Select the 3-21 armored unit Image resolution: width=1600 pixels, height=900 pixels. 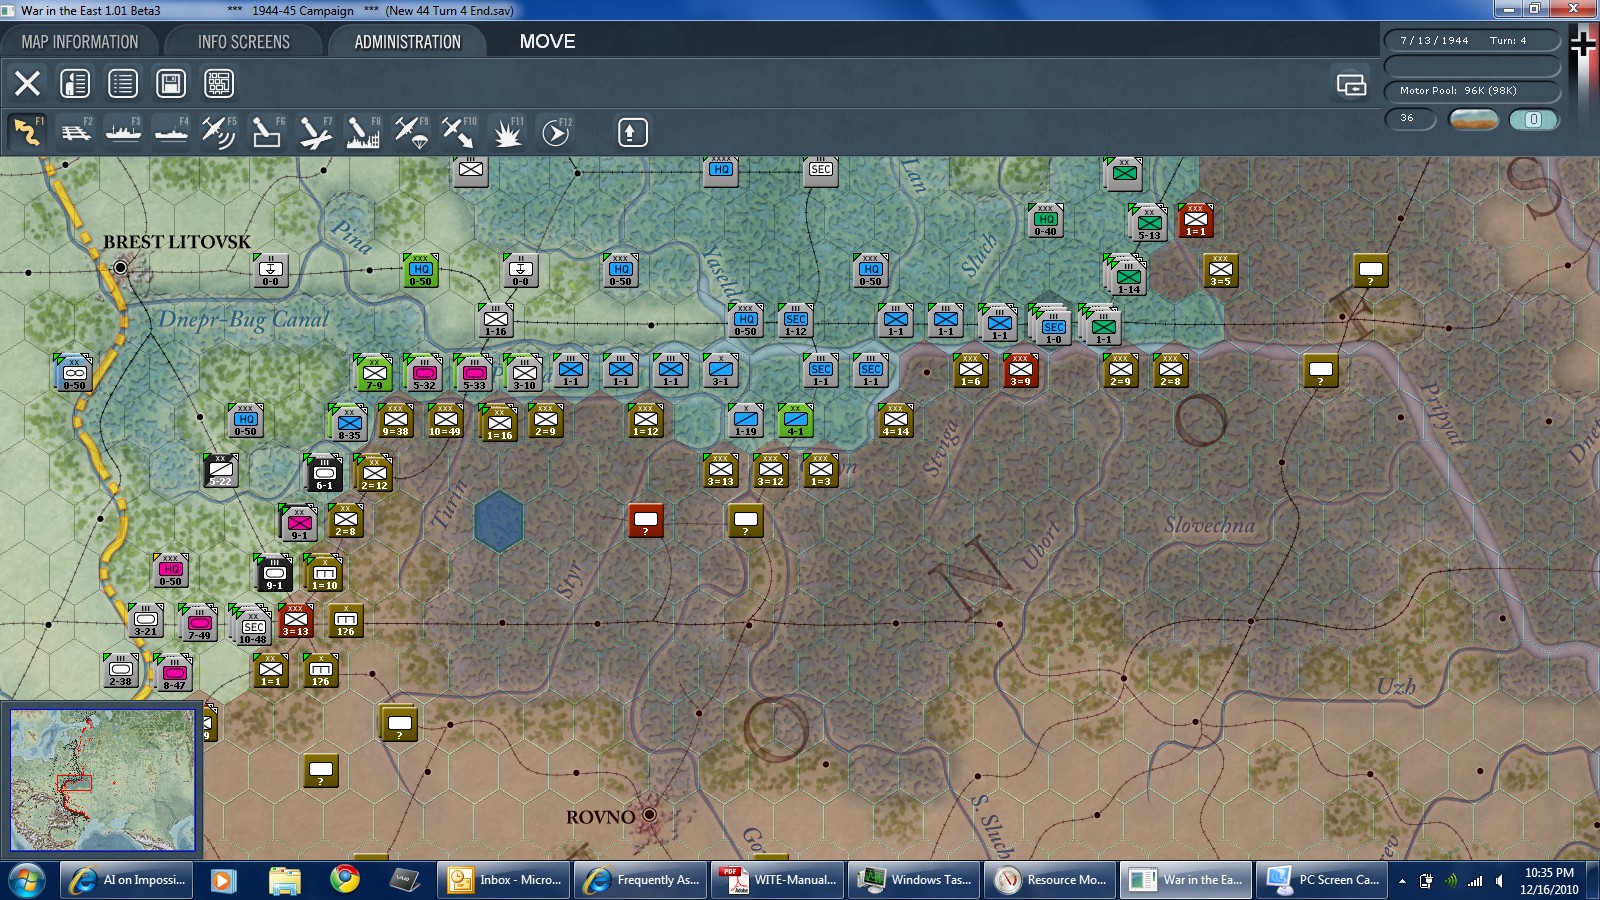click(x=145, y=621)
